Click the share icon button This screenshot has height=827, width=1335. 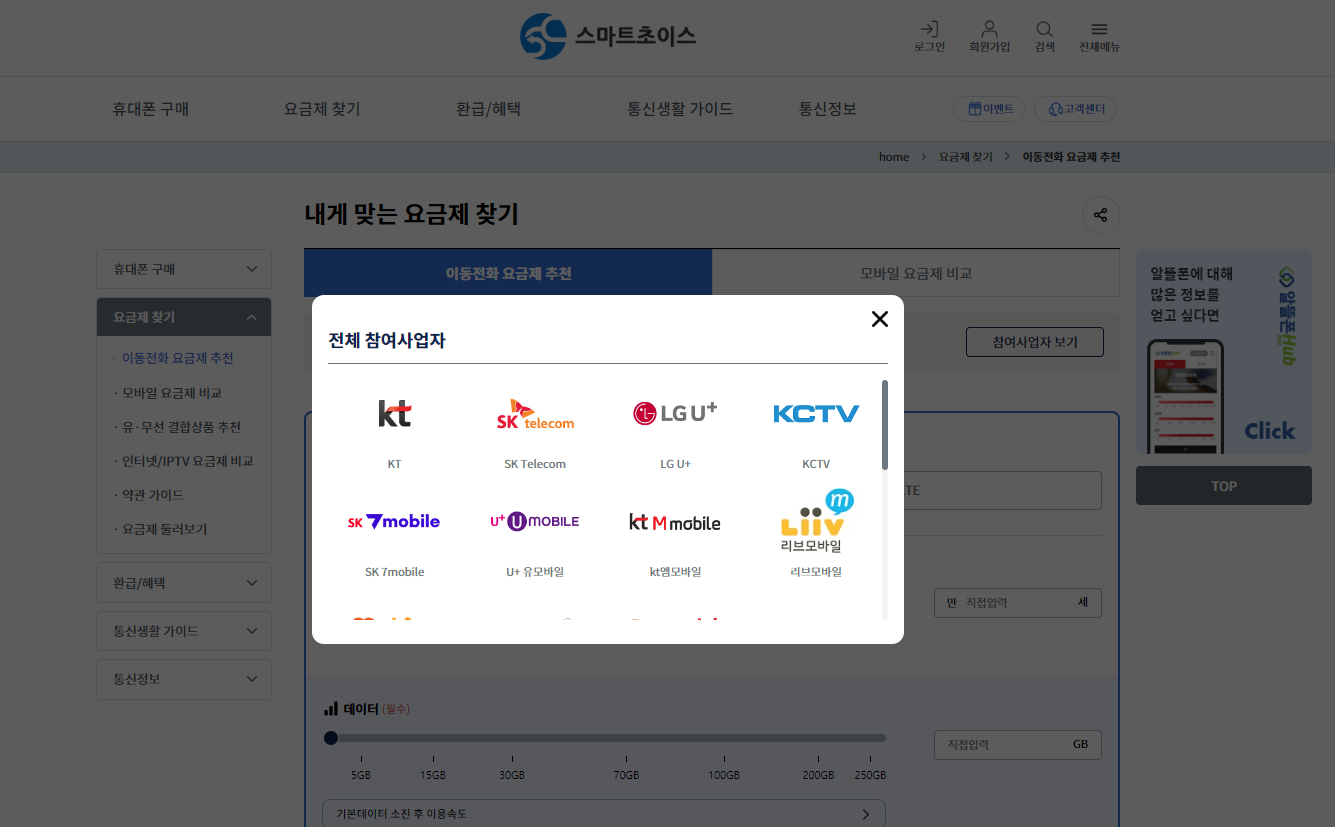coord(1101,215)
